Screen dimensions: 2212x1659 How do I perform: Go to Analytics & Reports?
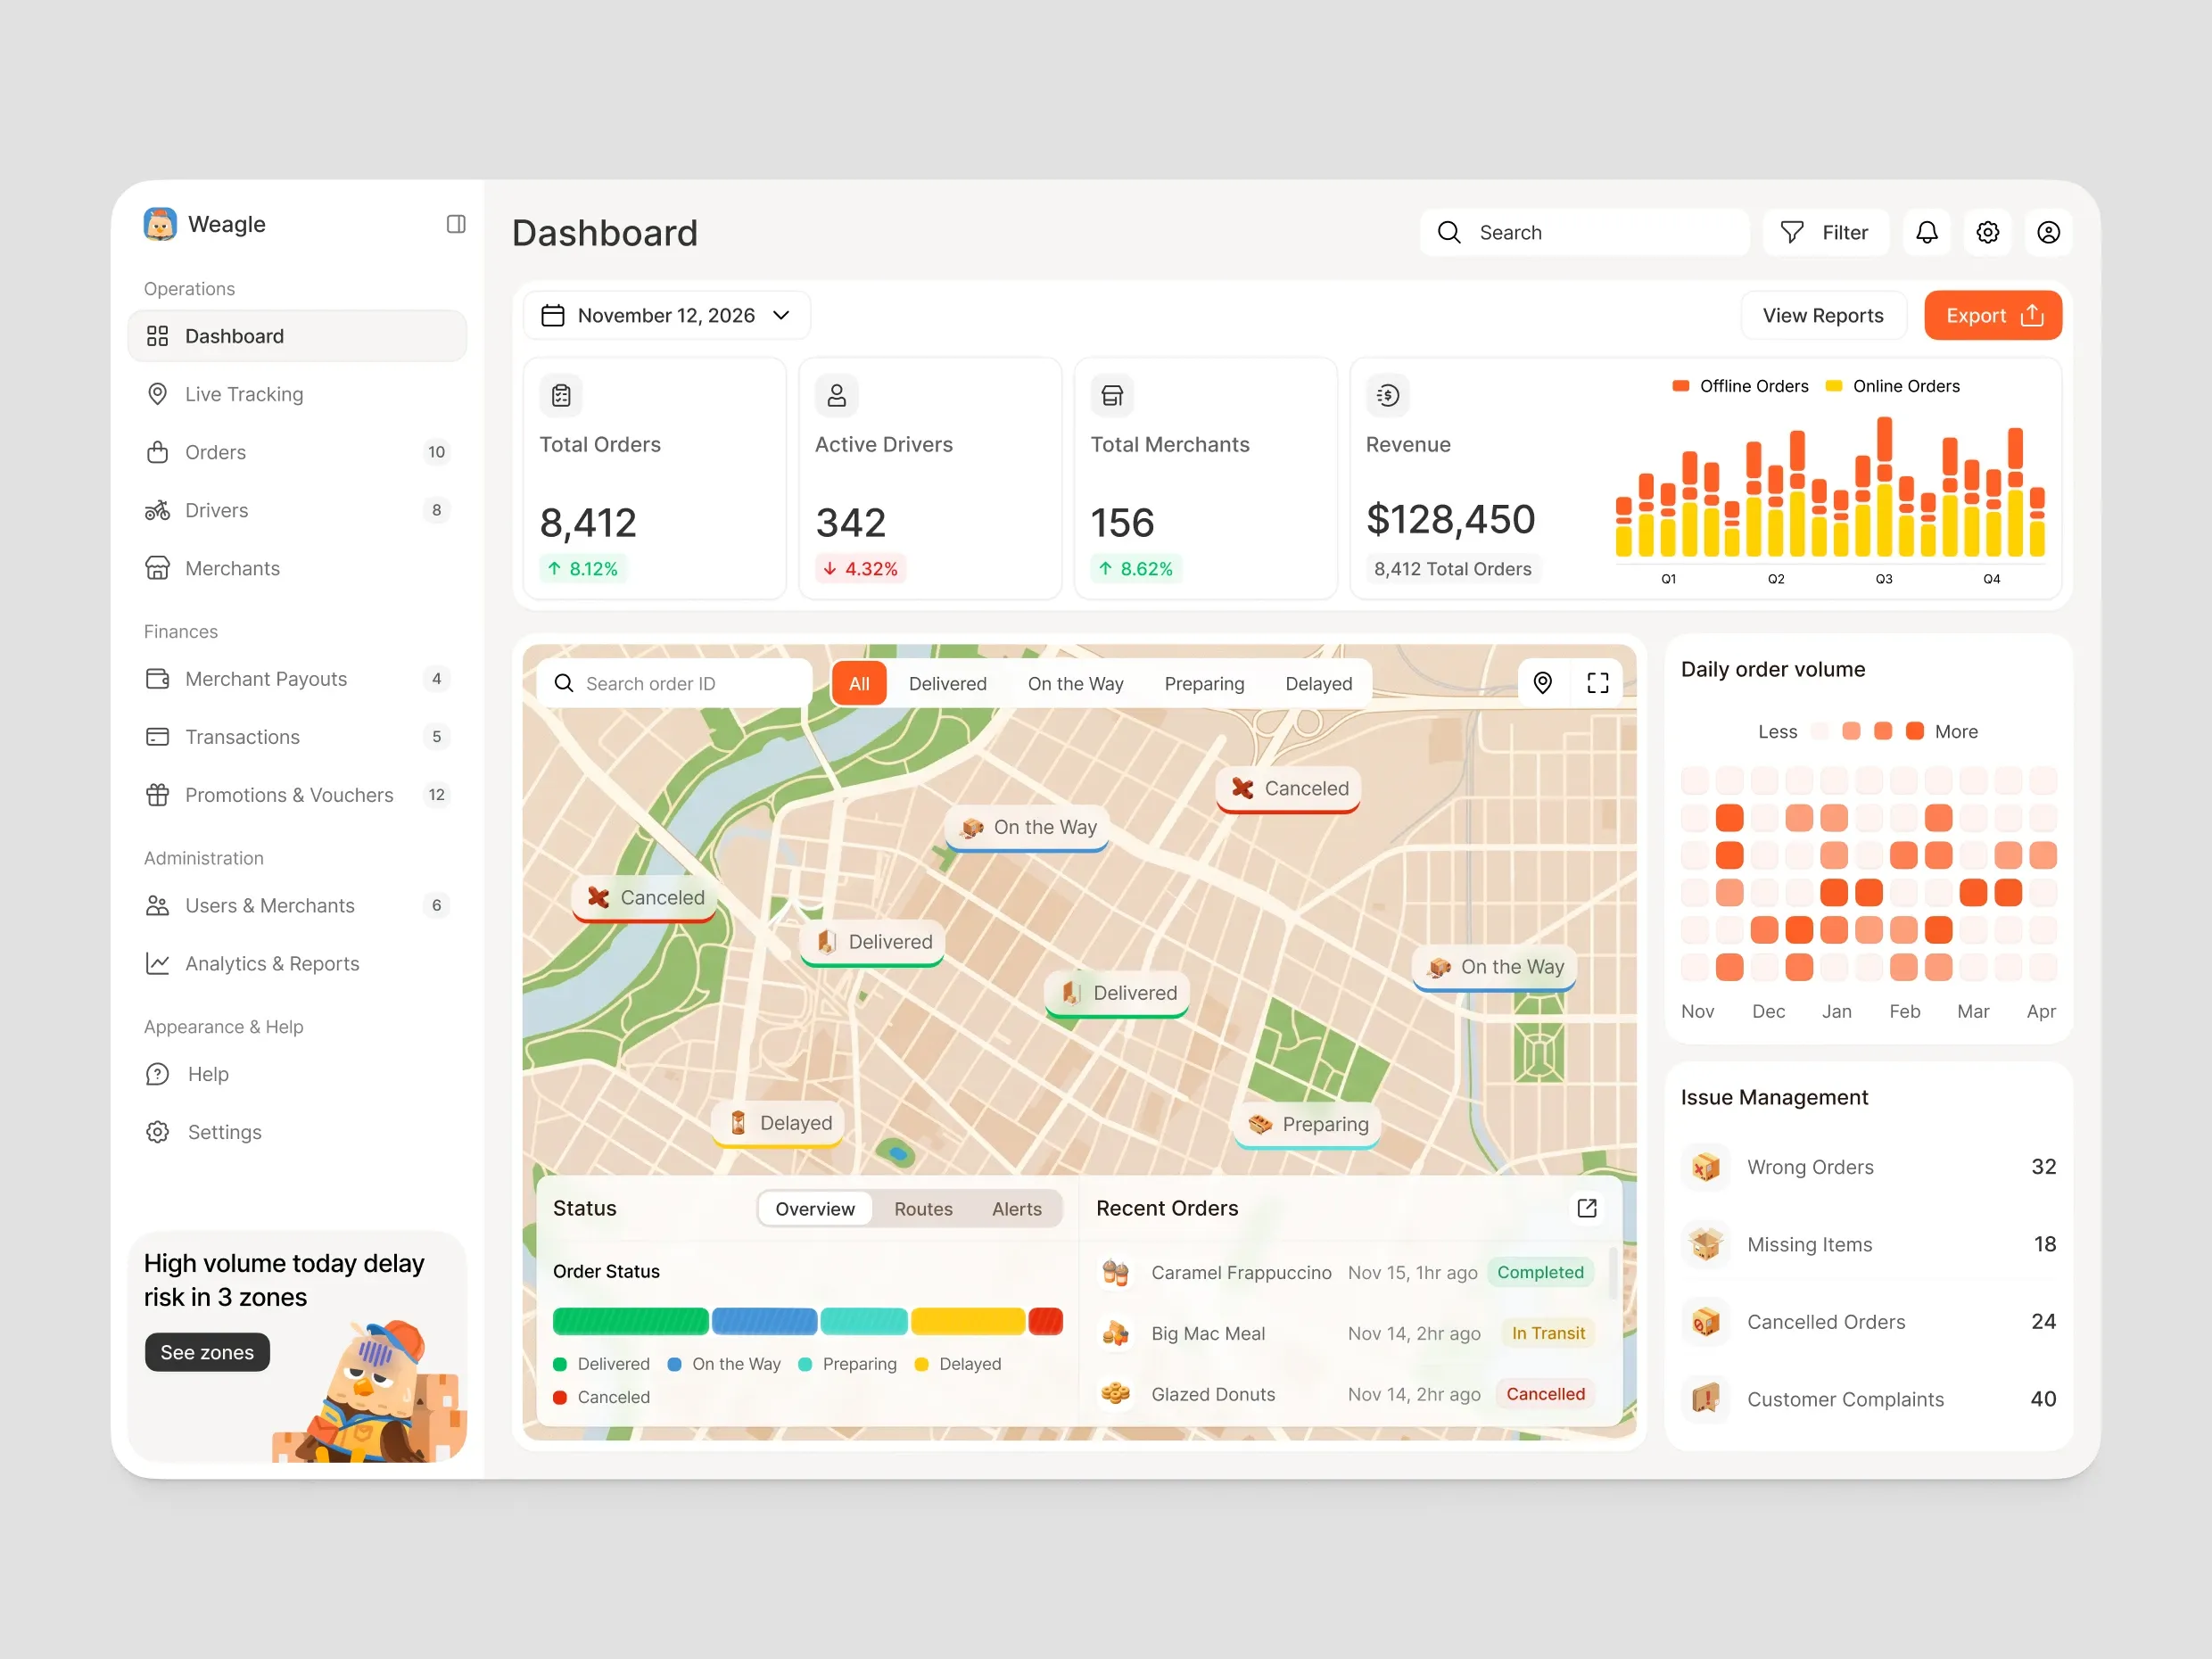coord(297,964)
